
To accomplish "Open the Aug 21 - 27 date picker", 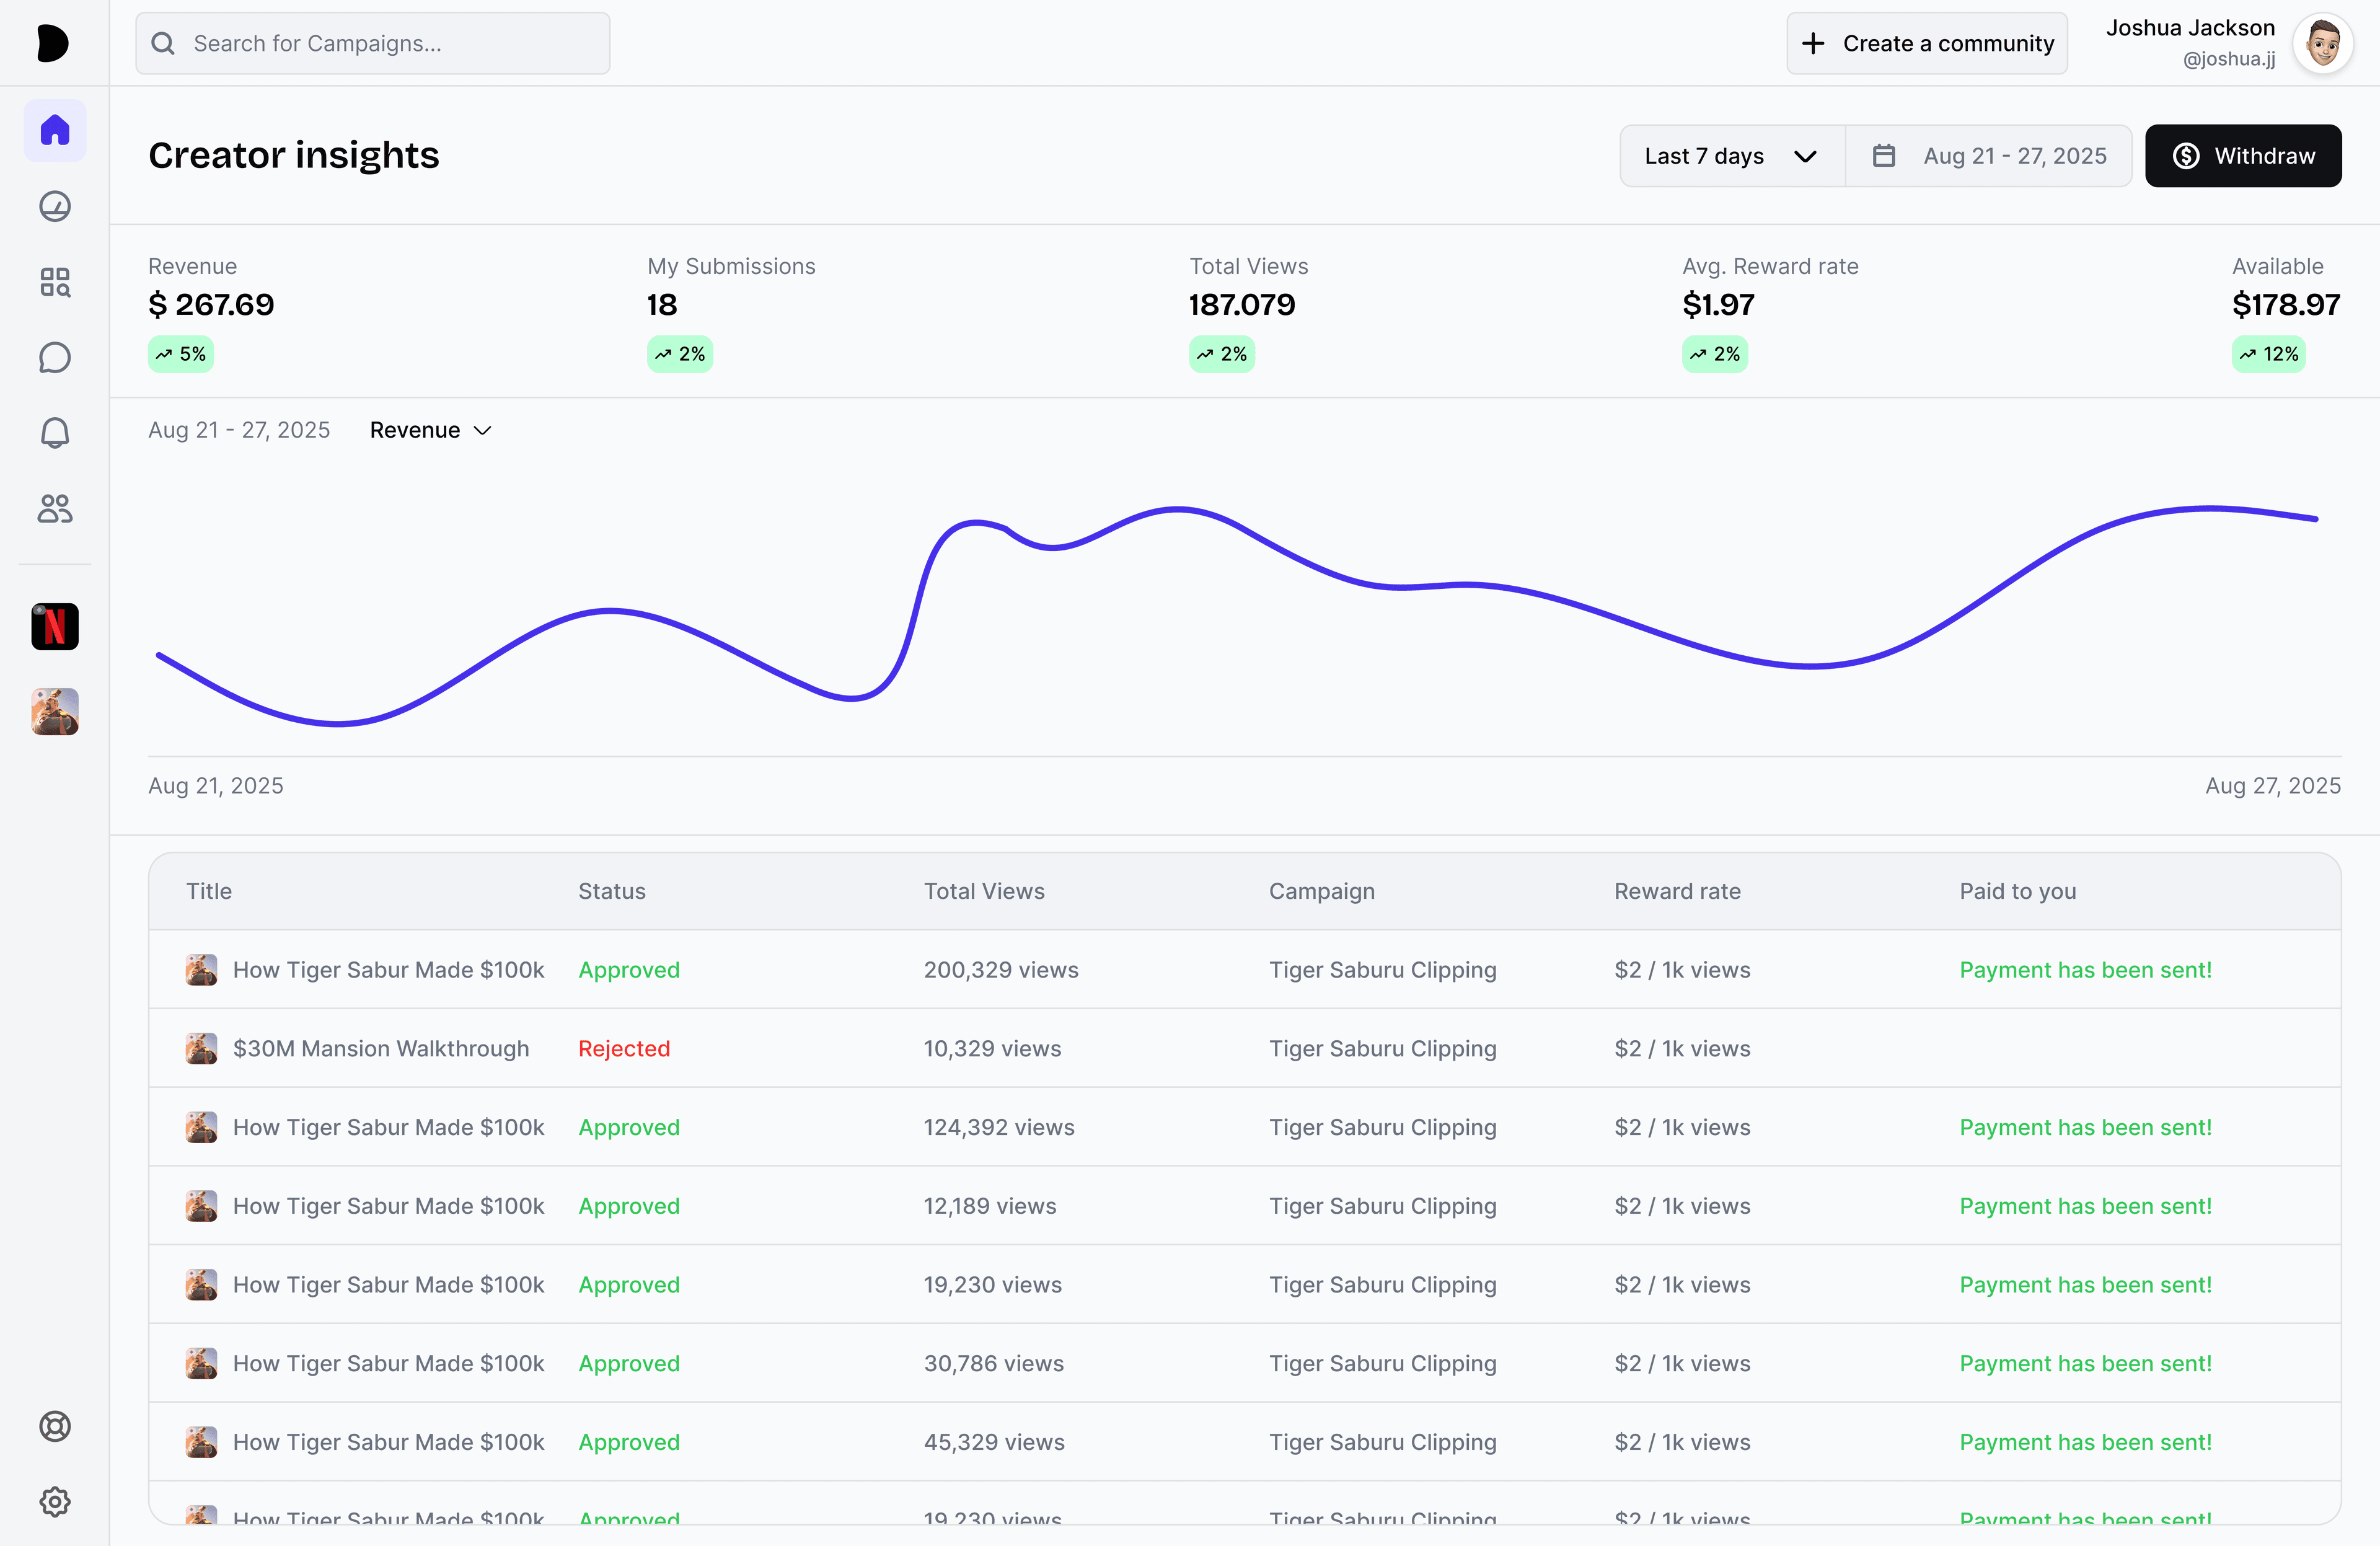I will [x=1989, y=156].
